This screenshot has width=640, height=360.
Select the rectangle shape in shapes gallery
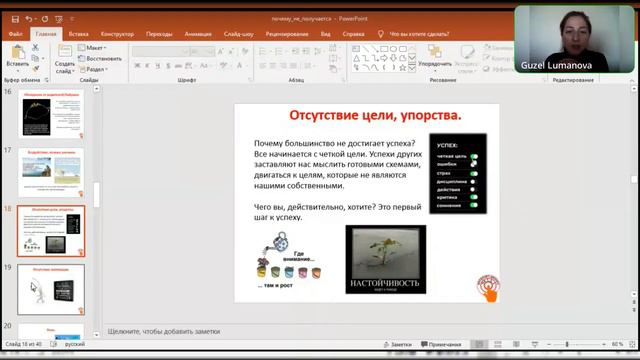pyautogui.click(x=384, y=49)
